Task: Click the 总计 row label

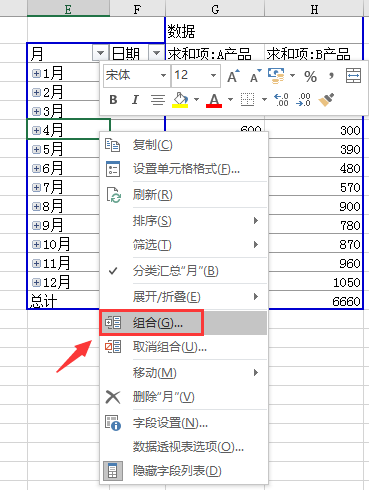Action: click(x=44, y=301)
